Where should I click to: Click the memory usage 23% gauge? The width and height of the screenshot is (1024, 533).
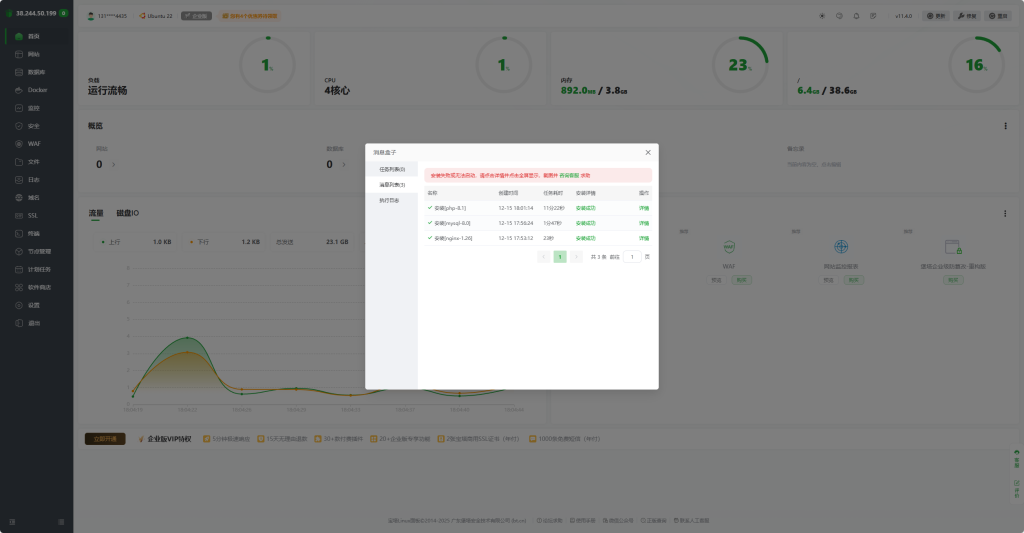739,65
